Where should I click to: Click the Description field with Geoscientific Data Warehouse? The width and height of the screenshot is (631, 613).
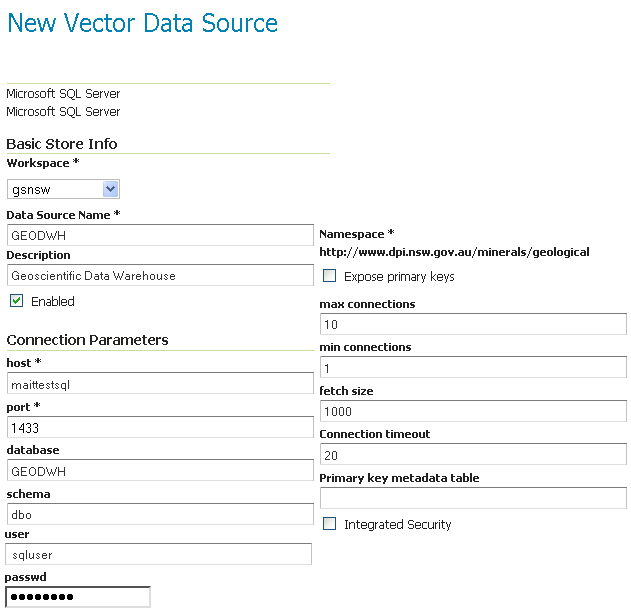[160, 275]
